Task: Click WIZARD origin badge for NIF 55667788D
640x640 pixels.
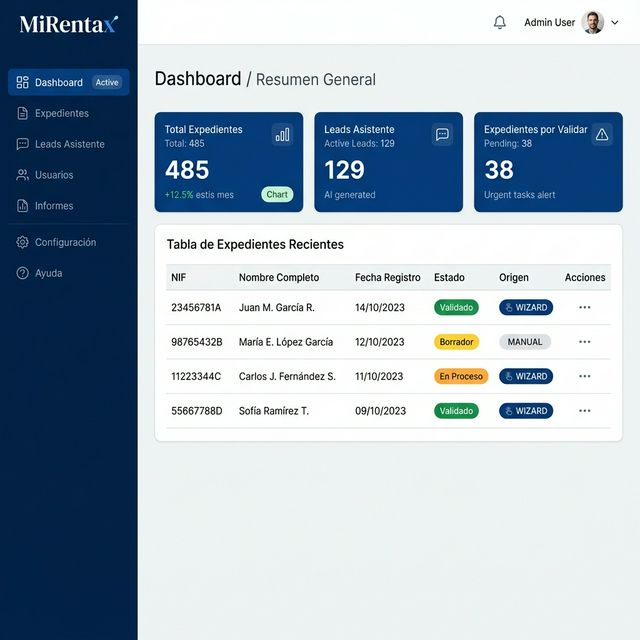Action: click(526, 411)
